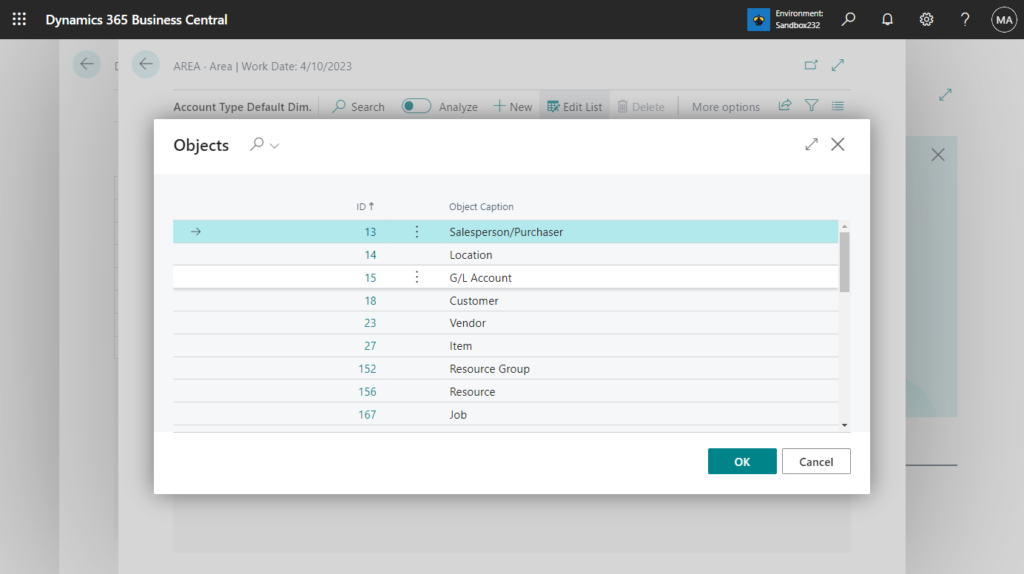Image resolution: width=1024 pixels, height=574 pixels.
Task: Select the Resource caption in row 156
Action: 472,391
